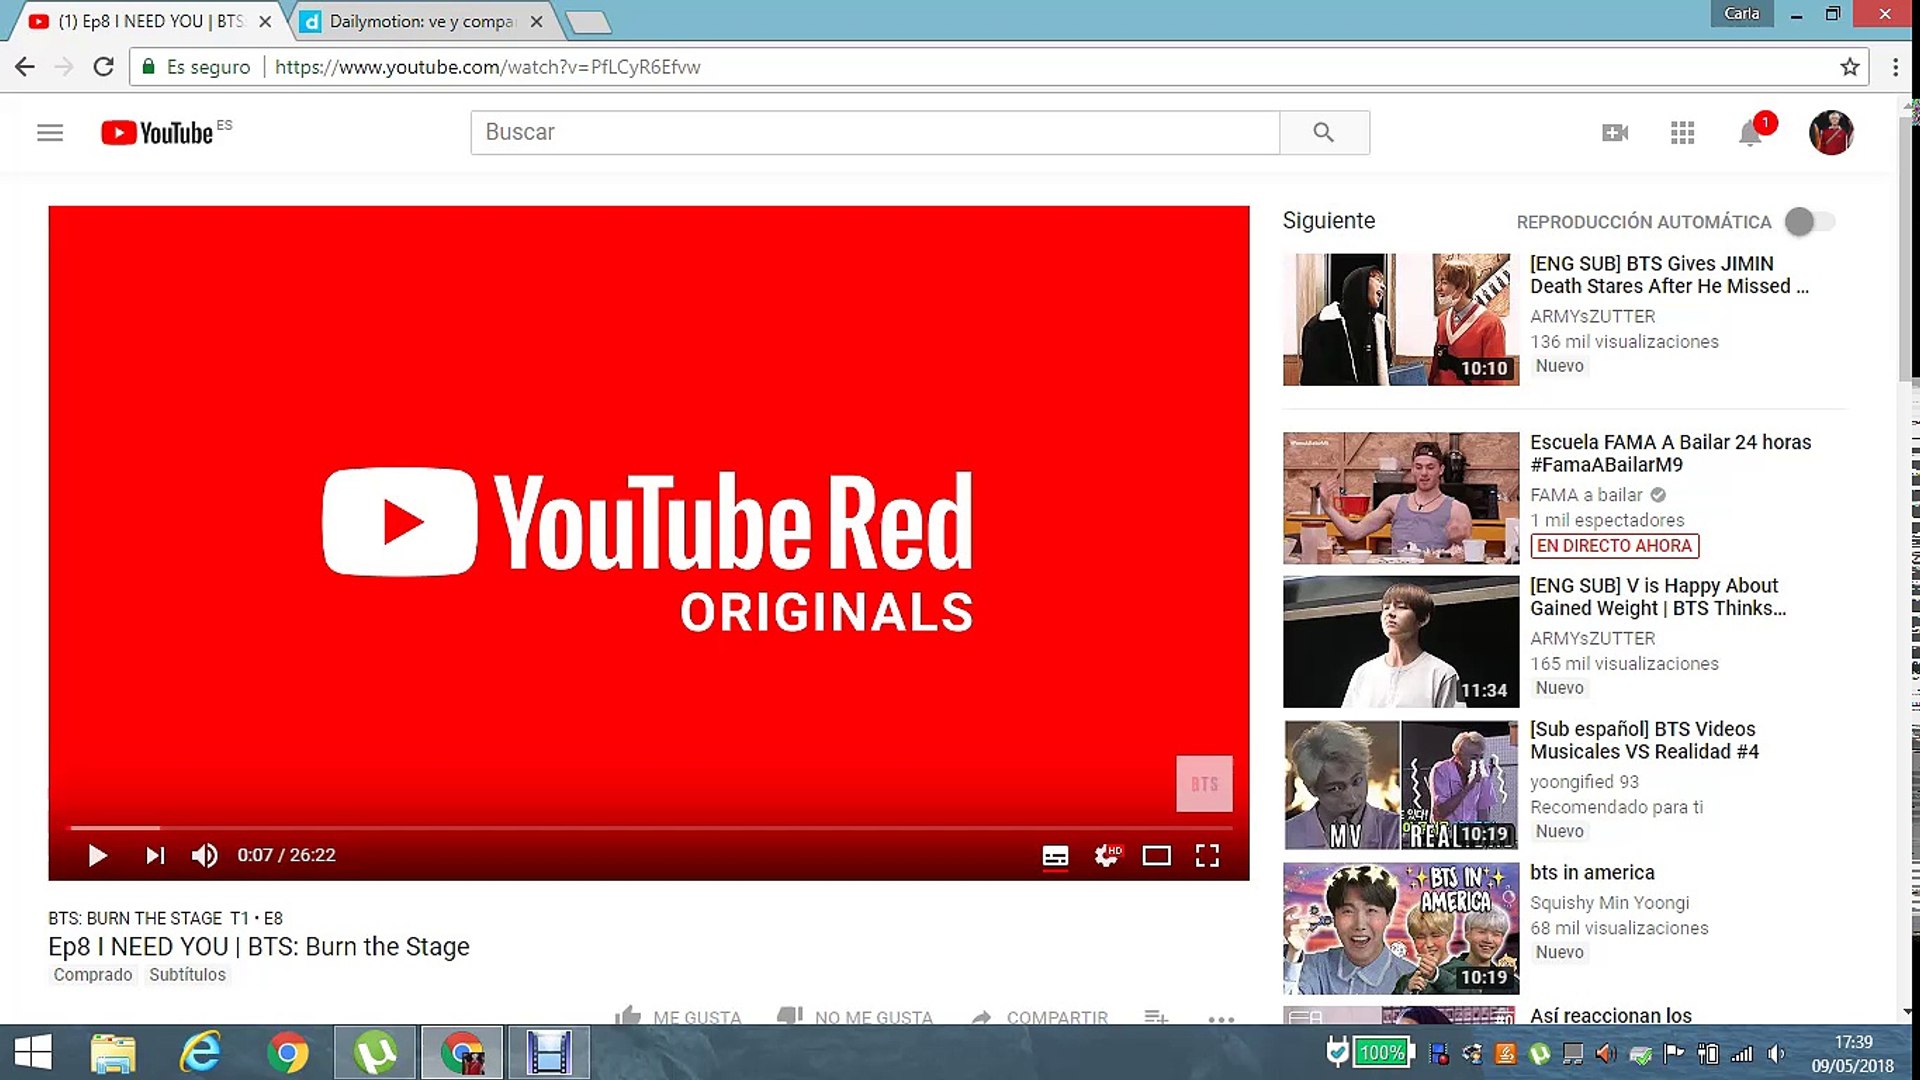Open the player settings gear menu

coord(1106,855)
